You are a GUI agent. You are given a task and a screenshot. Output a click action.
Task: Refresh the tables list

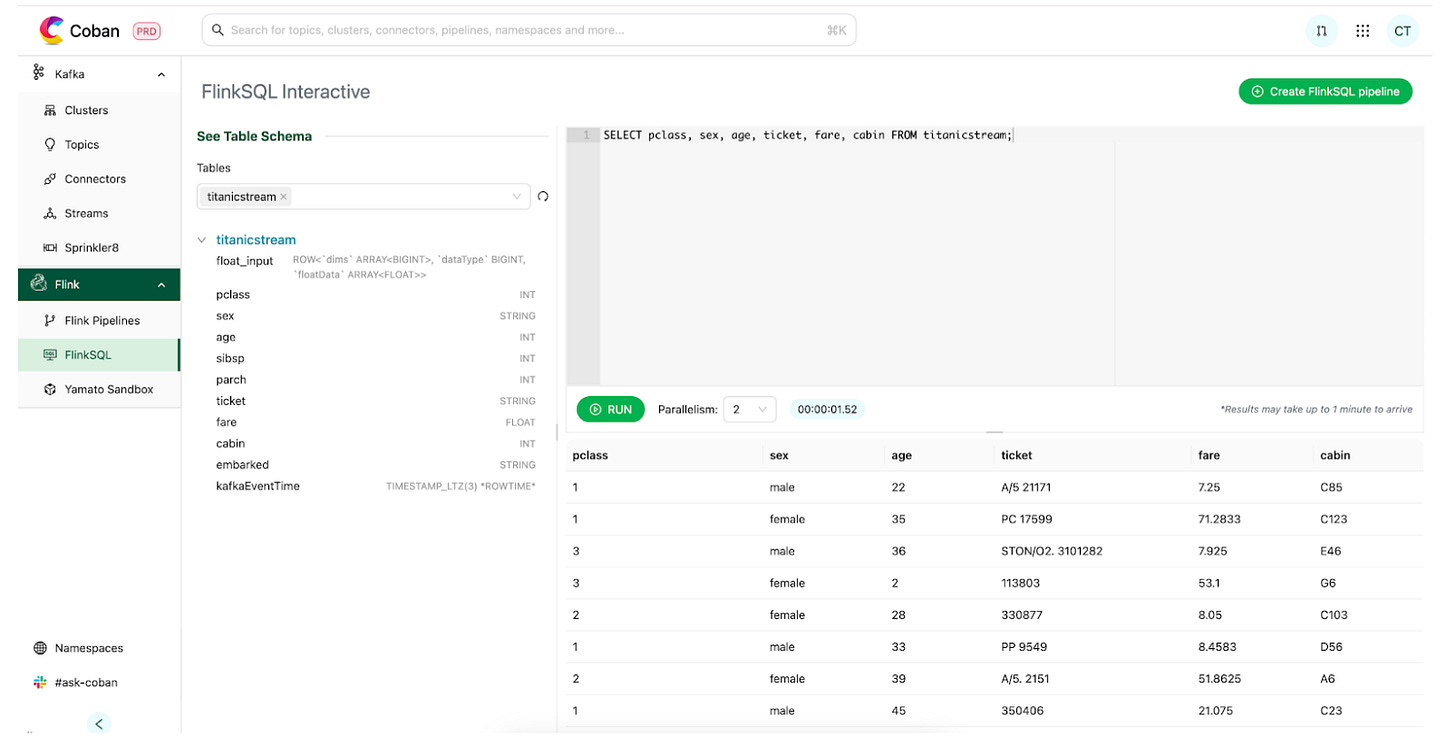tap(543, 197)
